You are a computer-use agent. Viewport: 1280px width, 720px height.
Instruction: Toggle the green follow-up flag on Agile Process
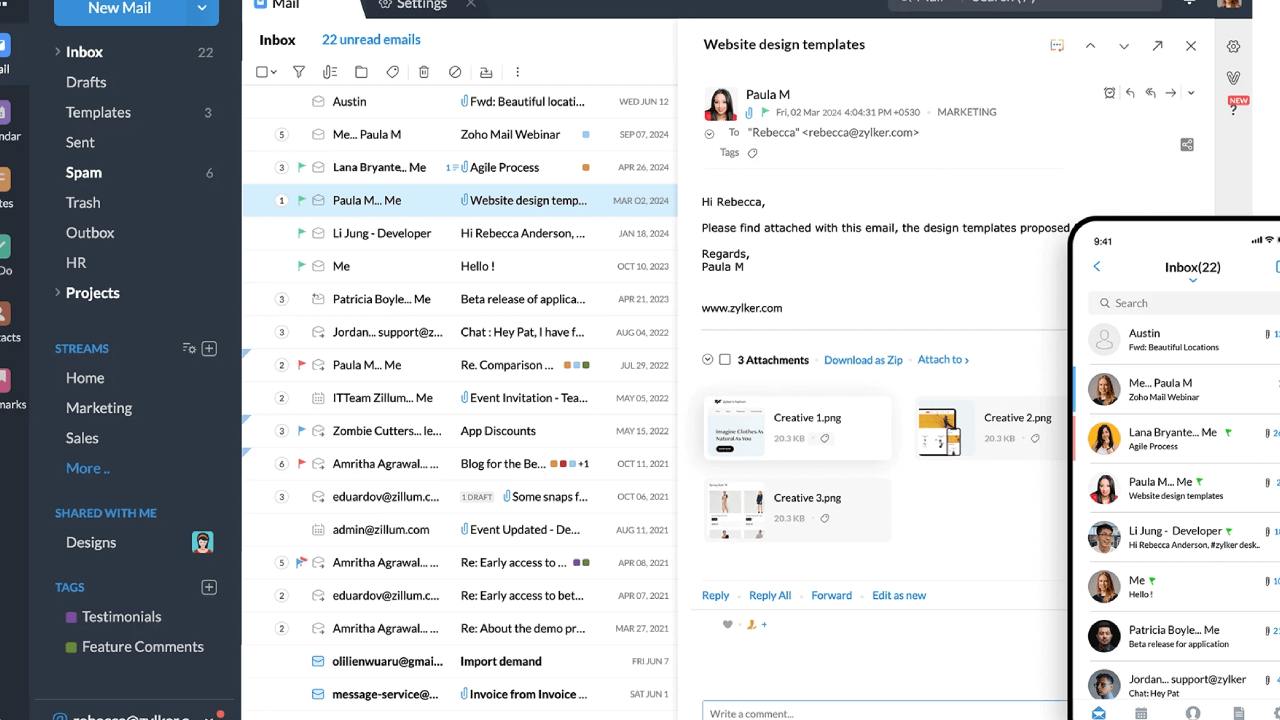300,166
